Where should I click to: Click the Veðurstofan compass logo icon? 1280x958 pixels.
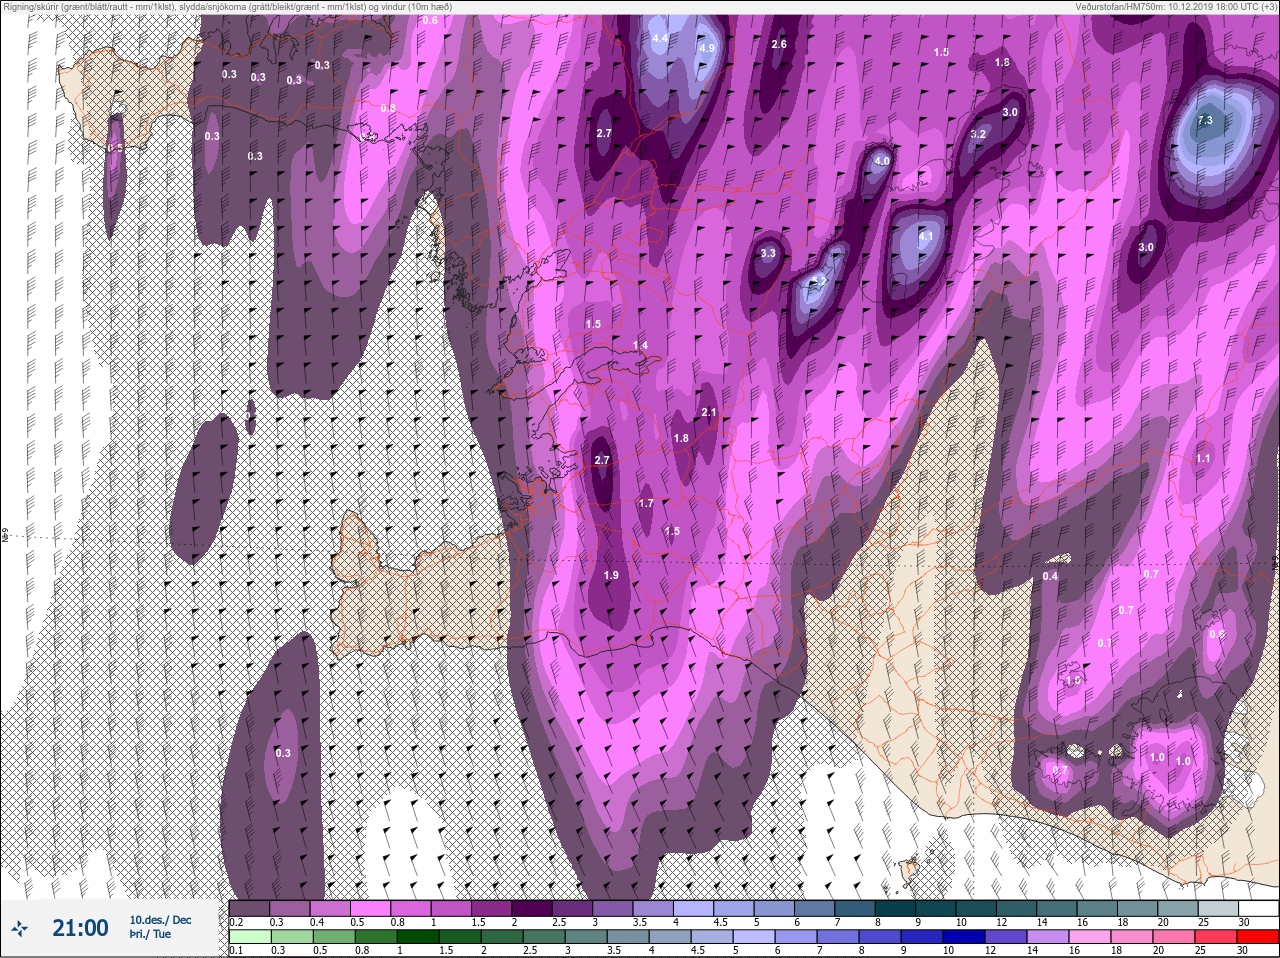point(19,928)
